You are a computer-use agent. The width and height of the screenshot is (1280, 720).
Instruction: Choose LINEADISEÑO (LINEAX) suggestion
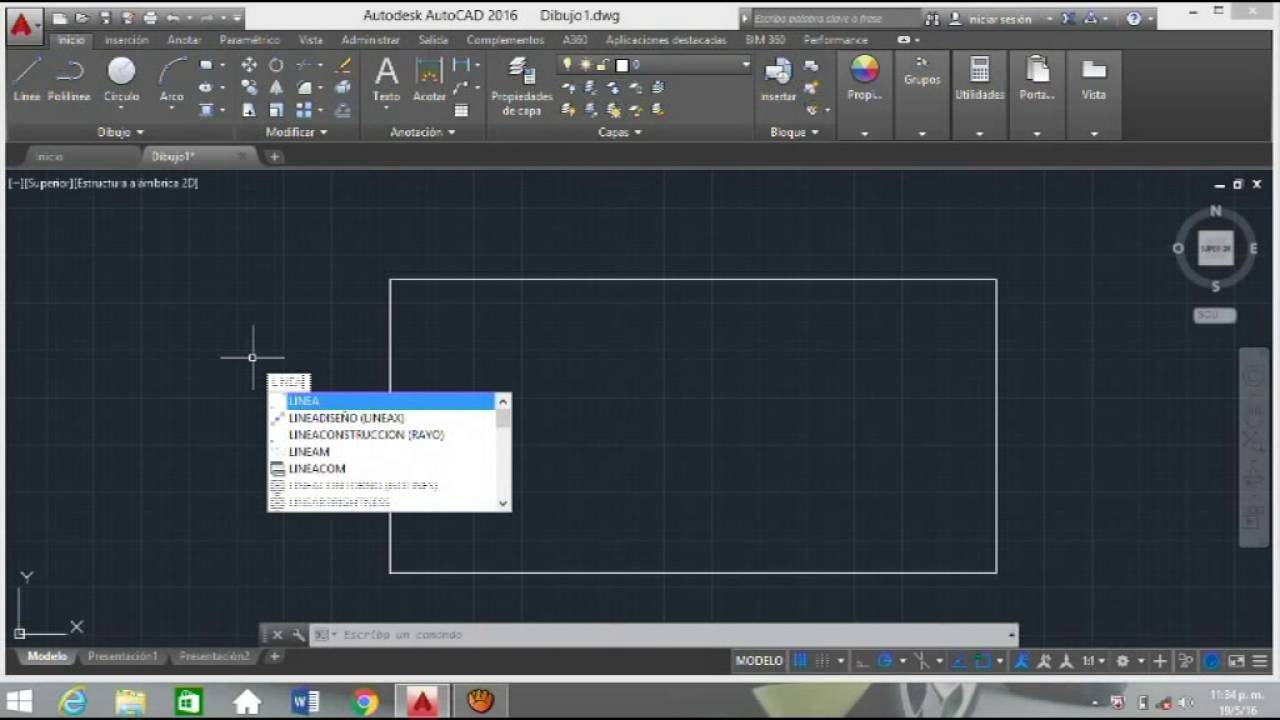381,418
